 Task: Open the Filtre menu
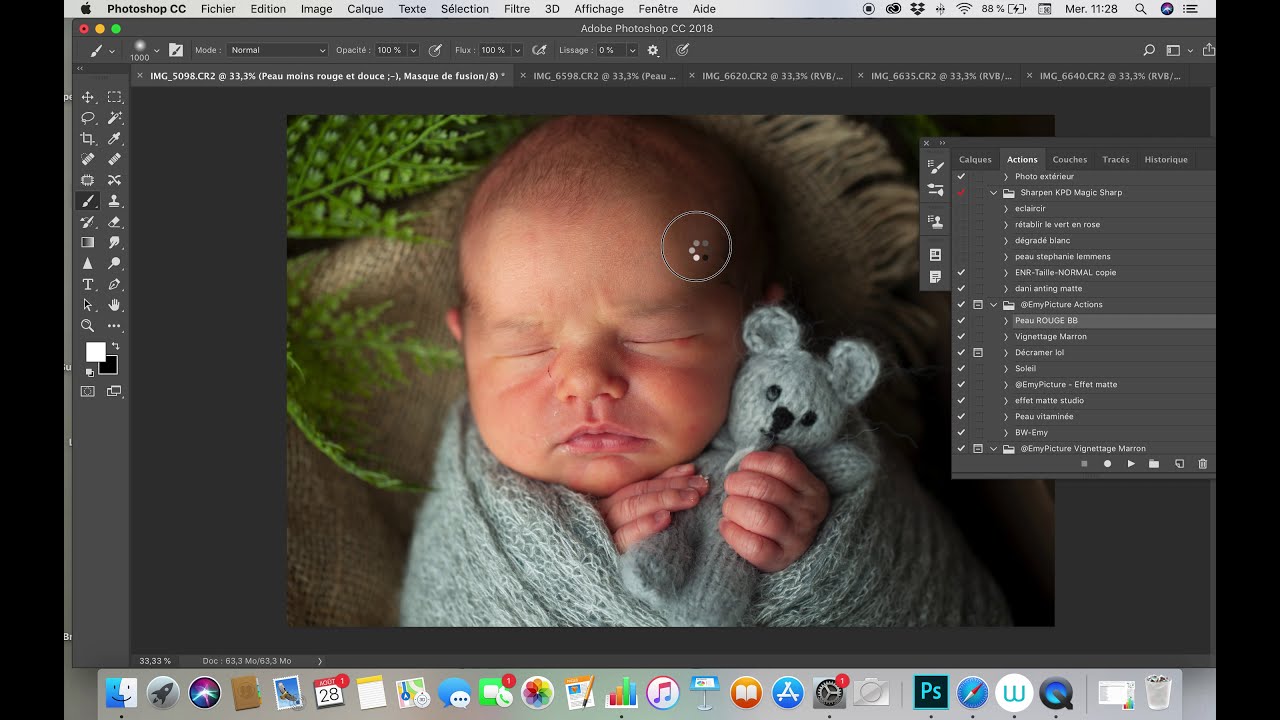[517, 9]
